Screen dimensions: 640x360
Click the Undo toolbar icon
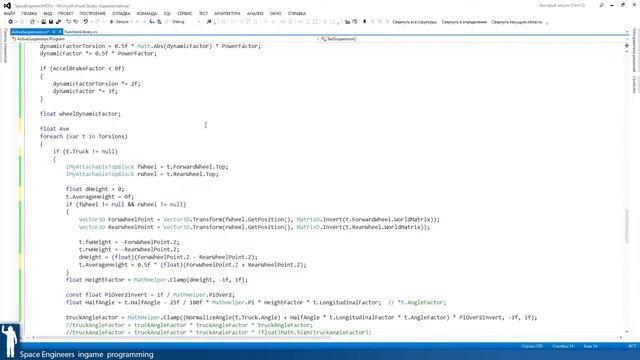pyautogui.click(x=85, y=22)
